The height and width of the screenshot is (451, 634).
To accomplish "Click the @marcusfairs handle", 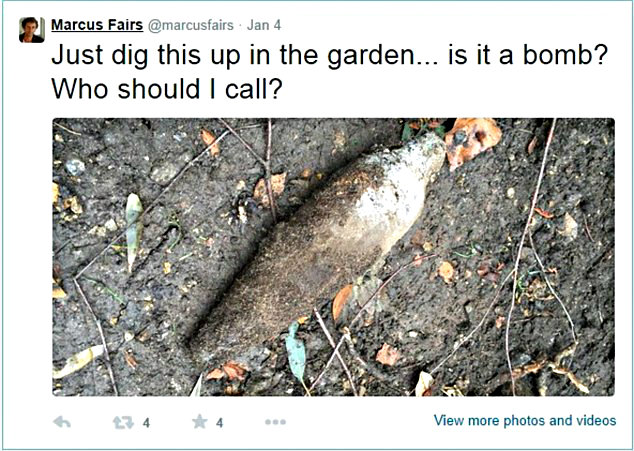I will point(191,25).
